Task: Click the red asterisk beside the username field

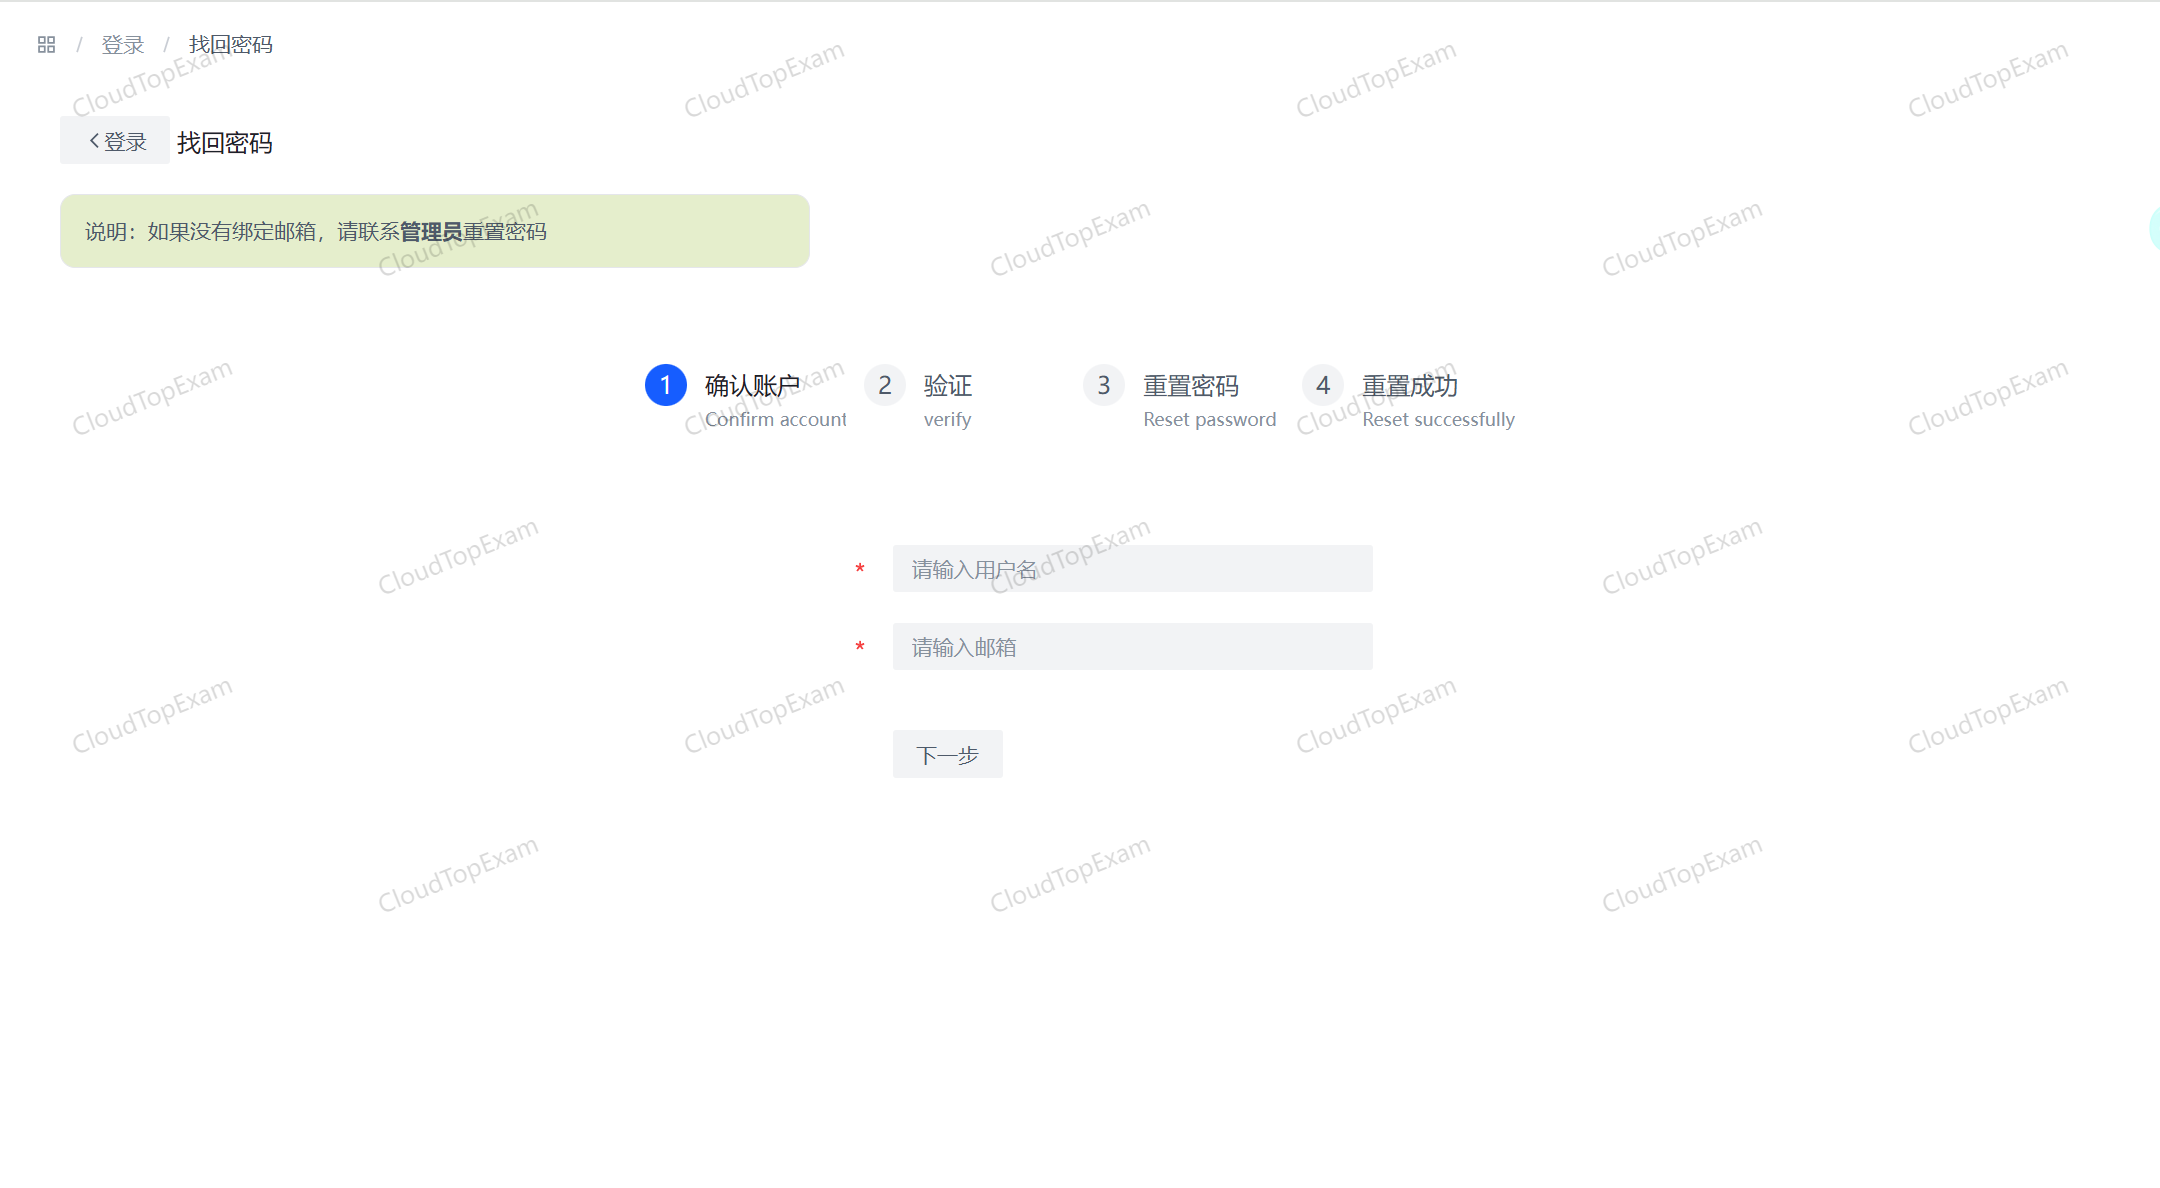Action: pyautogui.click(x=860, y=568)
